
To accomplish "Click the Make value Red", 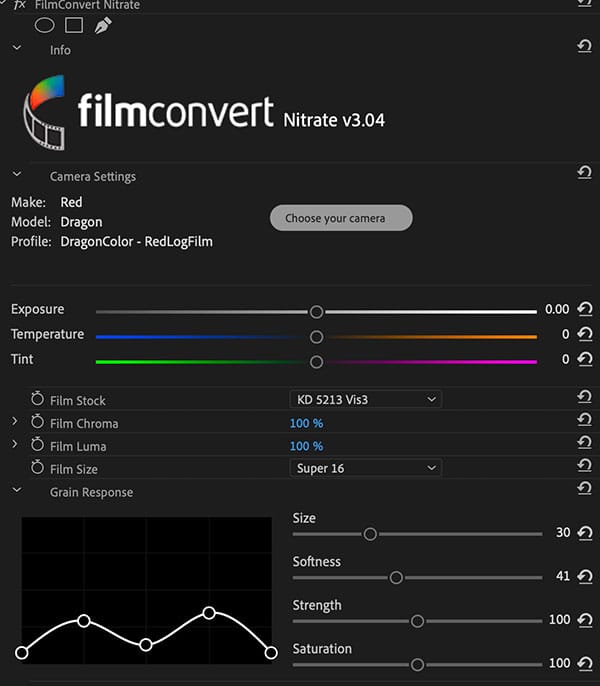I will (71, 202).
